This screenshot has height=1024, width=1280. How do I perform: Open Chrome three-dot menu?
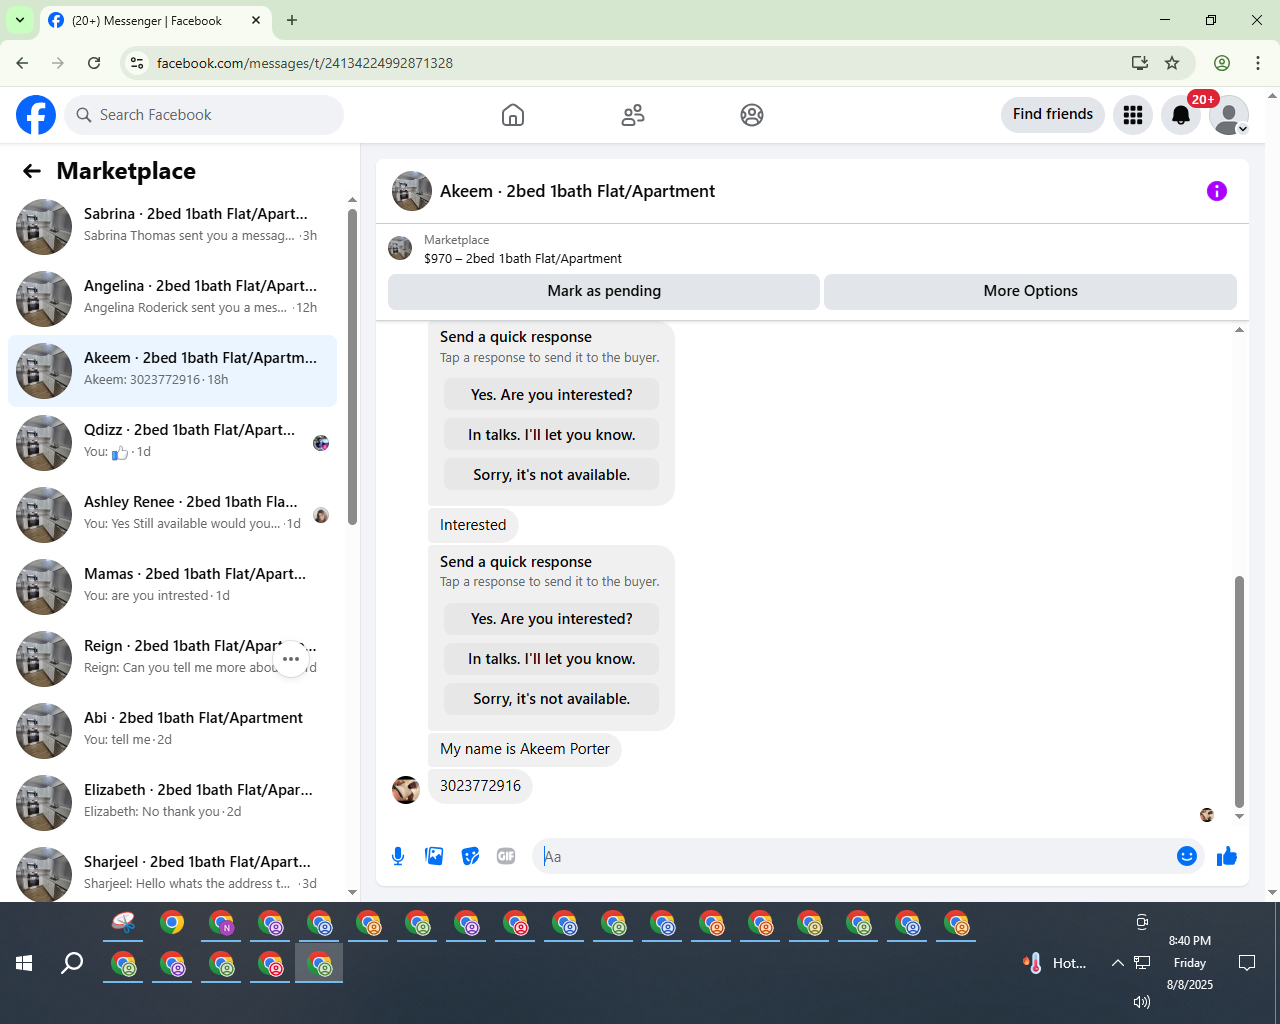pyautogui.click(x=1258, y=63)
